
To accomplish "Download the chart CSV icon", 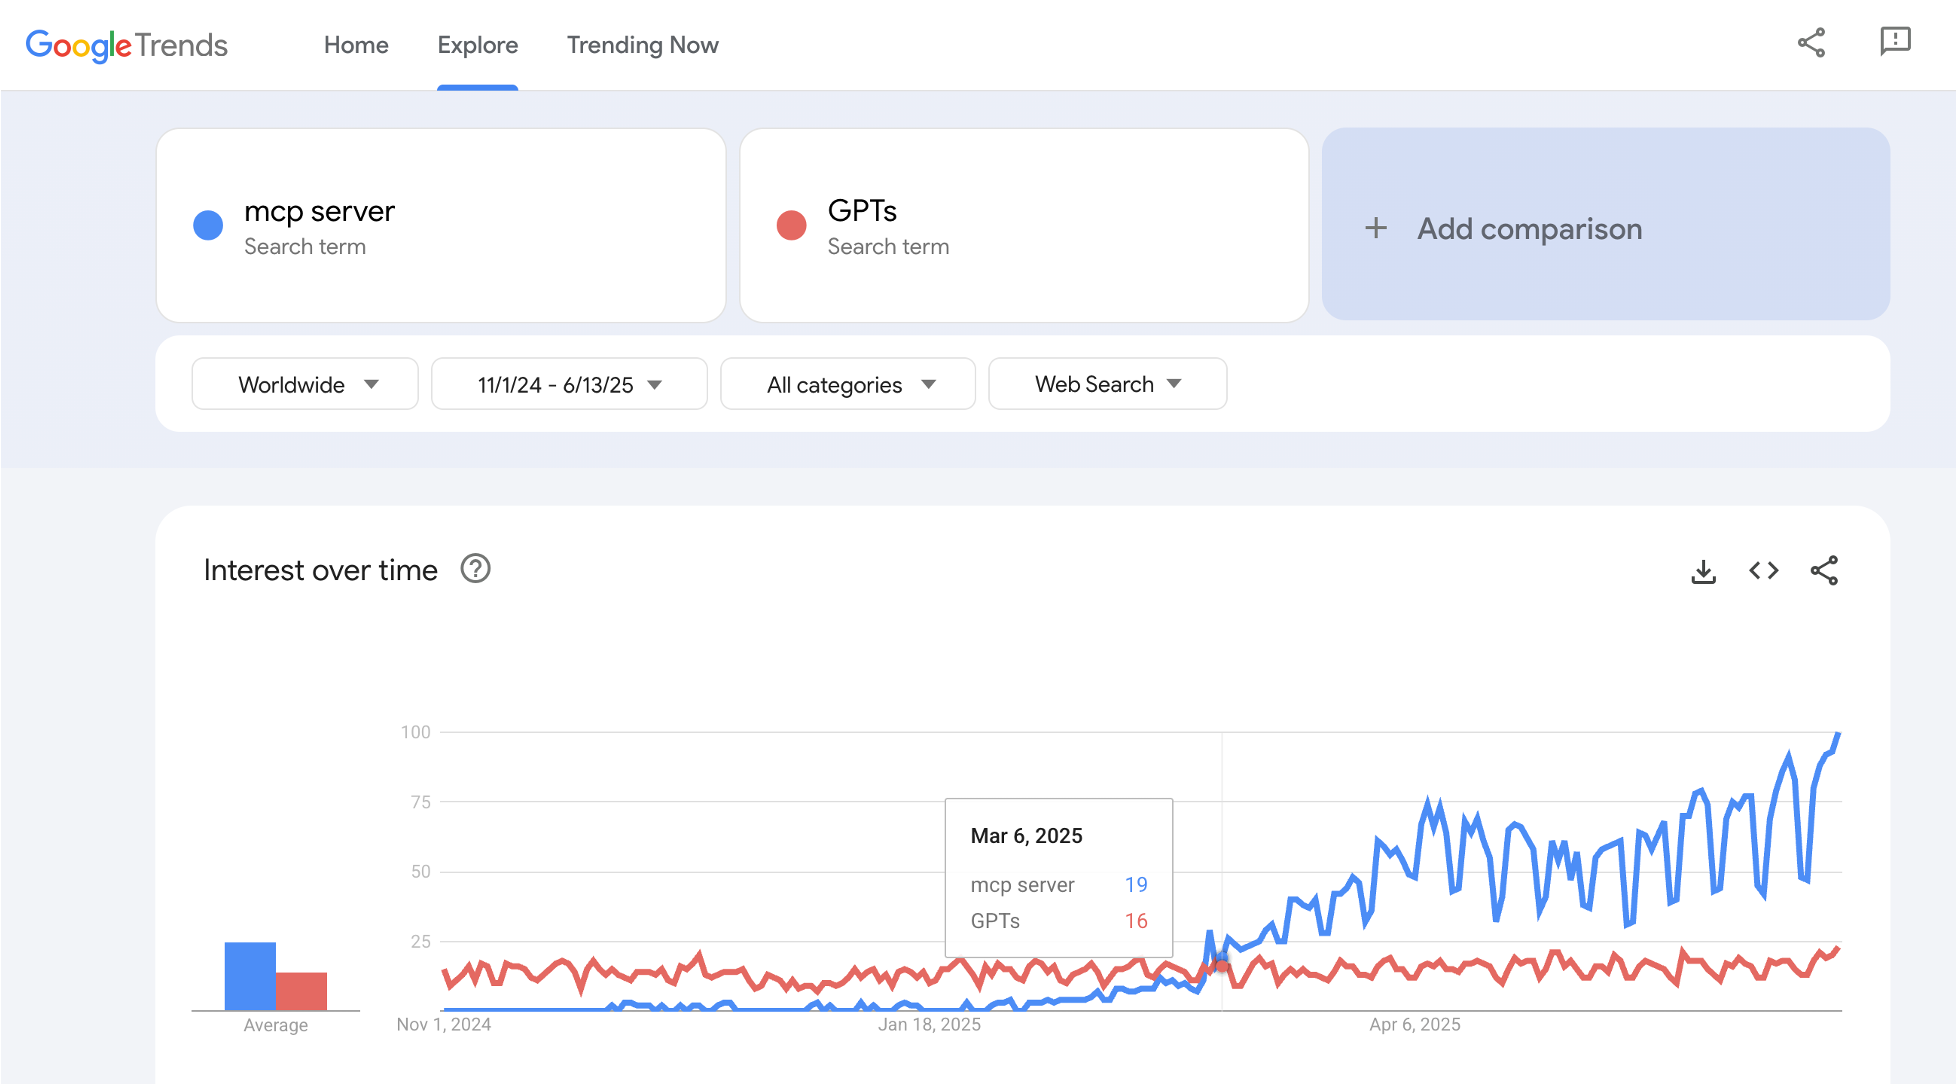I will [x=1704, y=571].
